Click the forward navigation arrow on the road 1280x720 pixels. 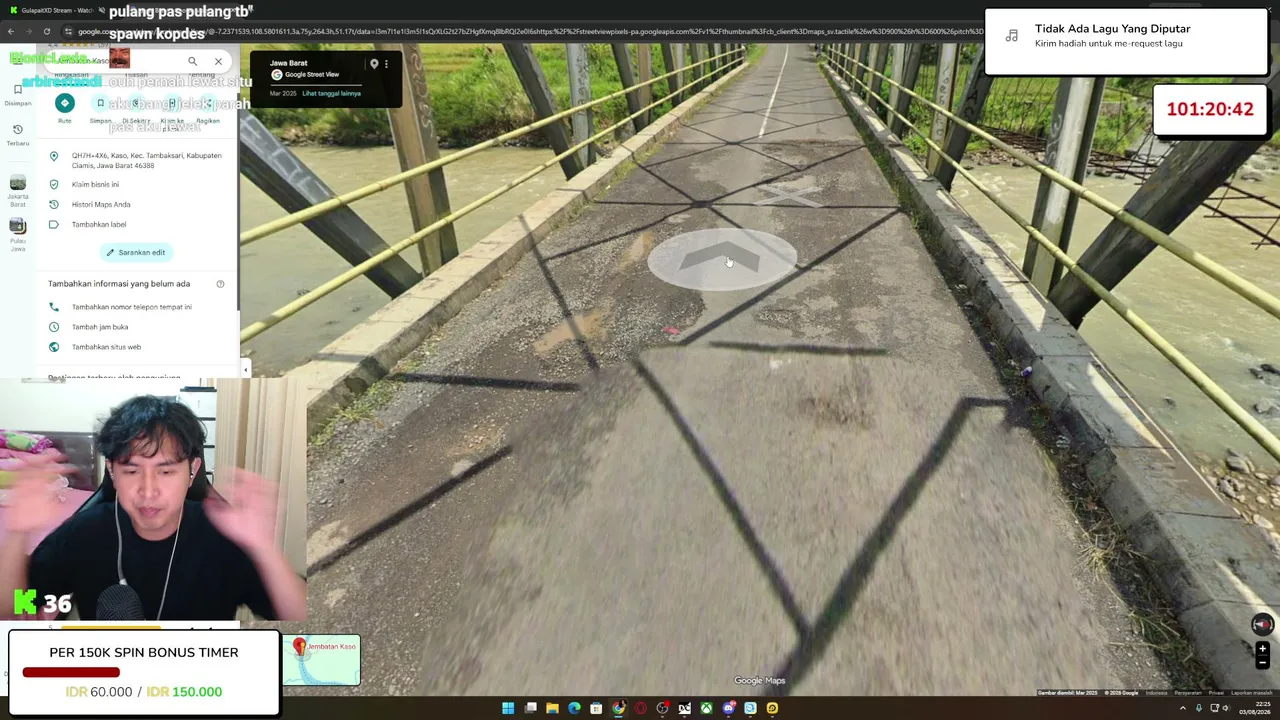[722, 260]
